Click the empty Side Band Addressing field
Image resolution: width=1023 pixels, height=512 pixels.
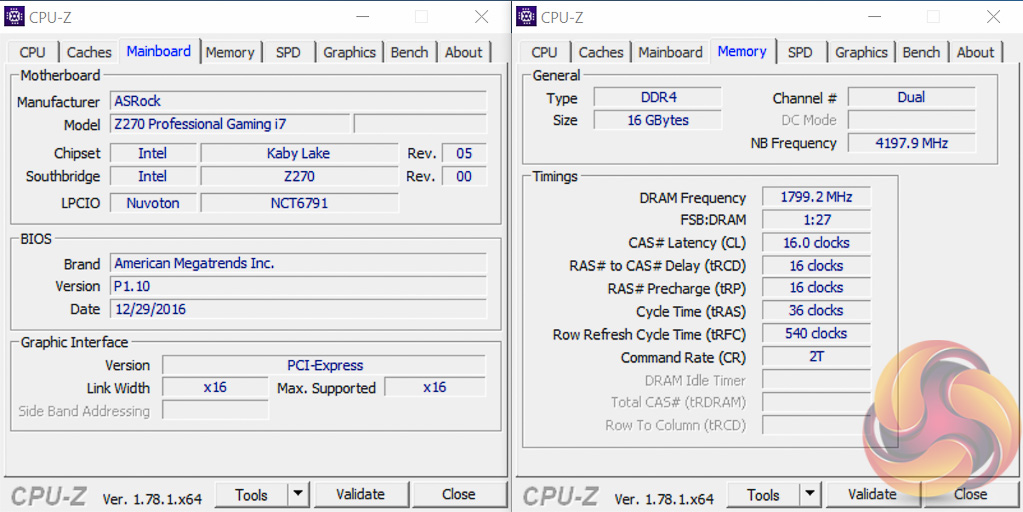[215, 410]
